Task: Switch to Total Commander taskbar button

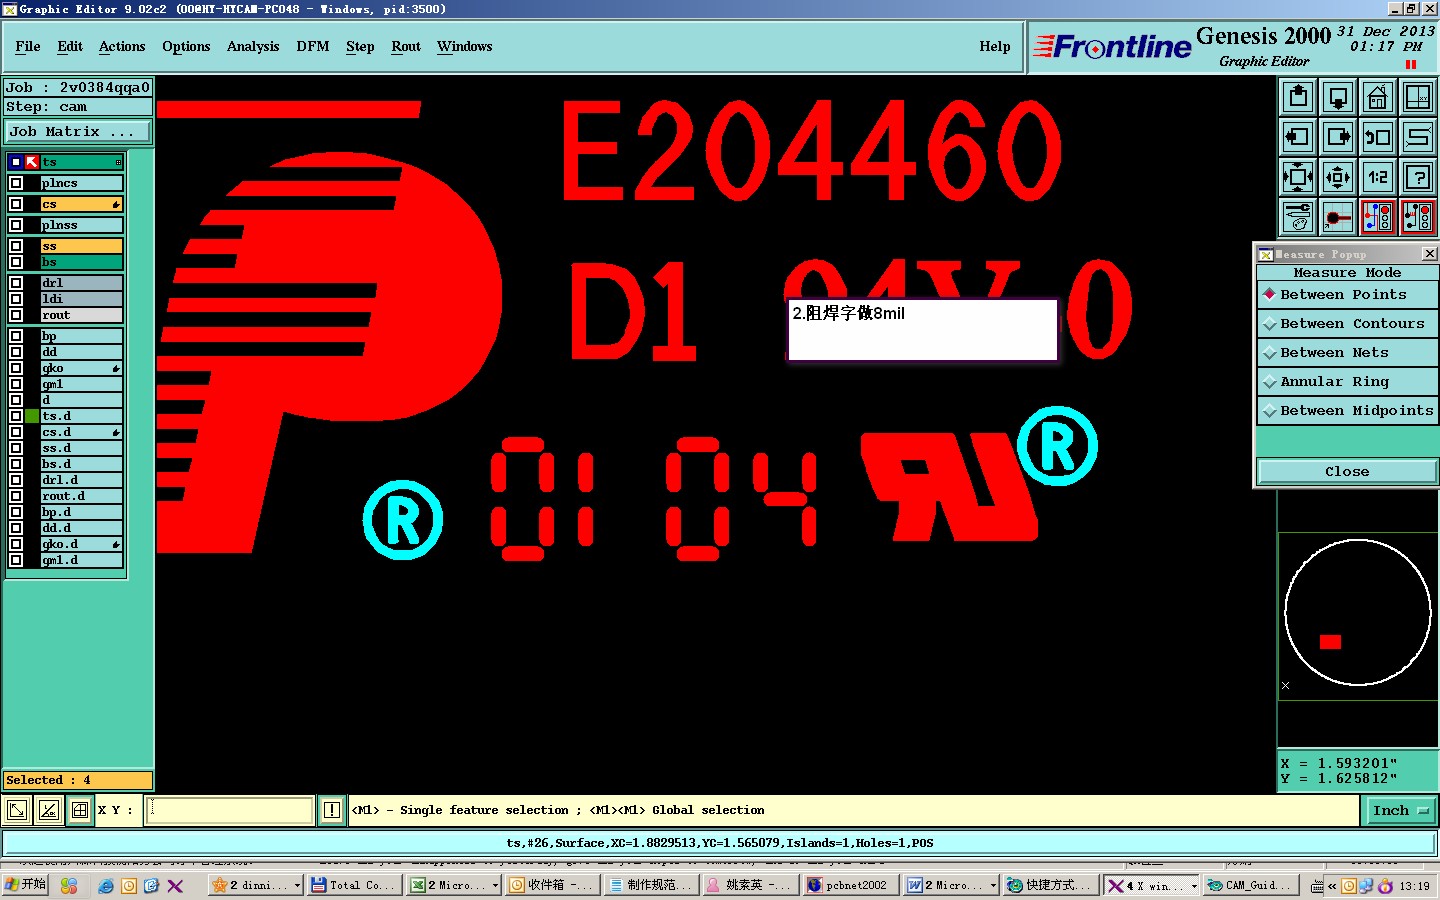Action: coord(354,885)
